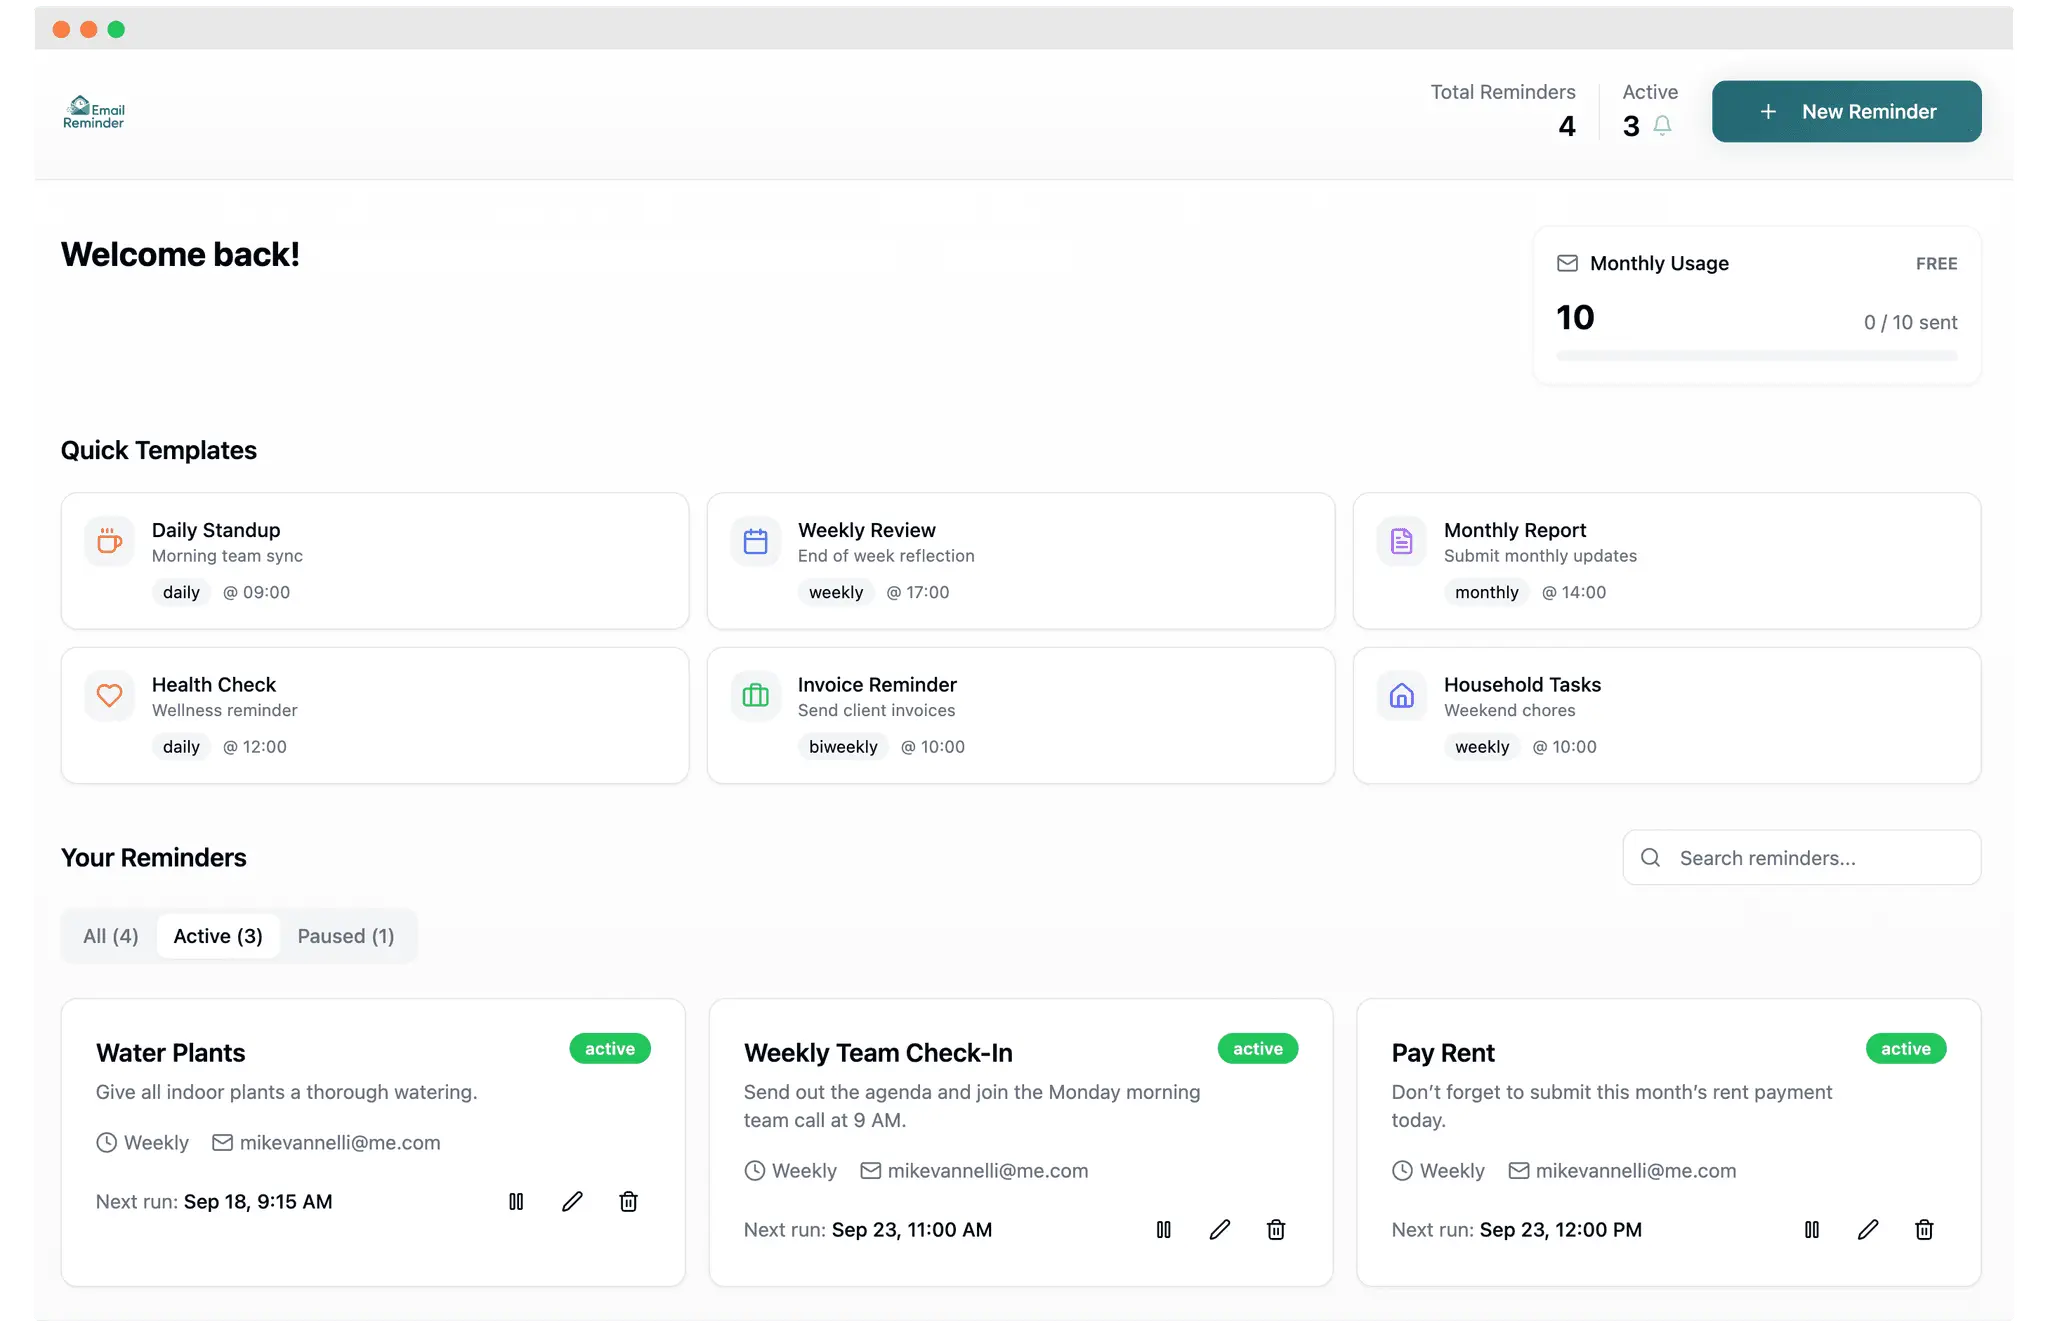2048x1327 pixels.
Task: Click the '0 / 10 sent' usage text
Action: (1911, 322)
